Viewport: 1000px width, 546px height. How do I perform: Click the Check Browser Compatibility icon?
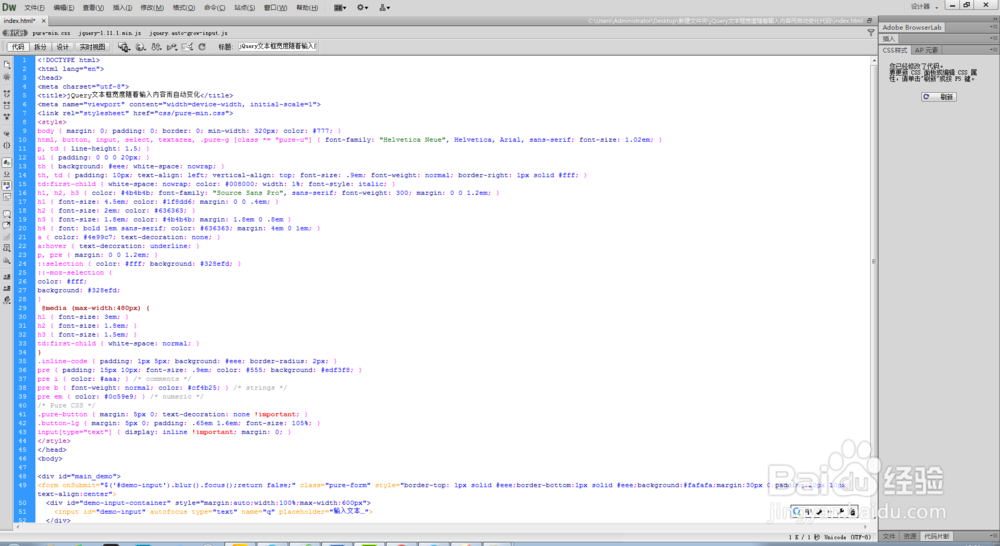187,47
